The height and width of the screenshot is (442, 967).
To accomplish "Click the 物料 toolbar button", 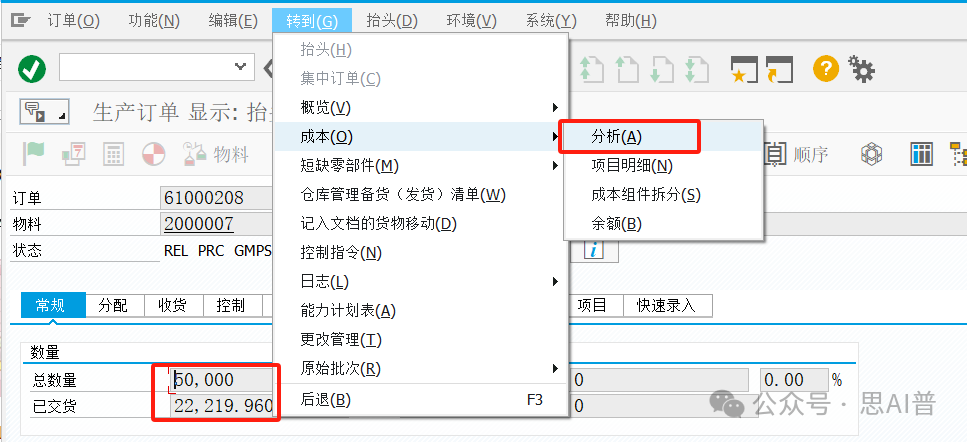I will click(216, 154).
